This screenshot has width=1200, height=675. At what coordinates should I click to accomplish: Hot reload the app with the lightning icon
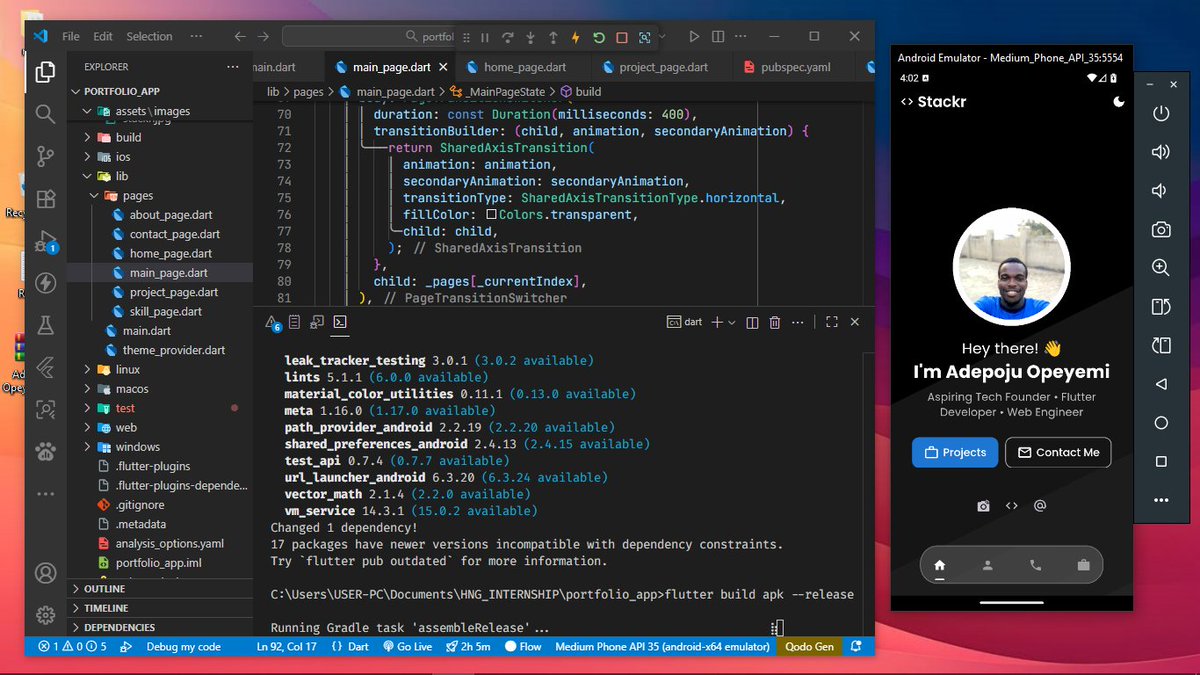(575, 37)
